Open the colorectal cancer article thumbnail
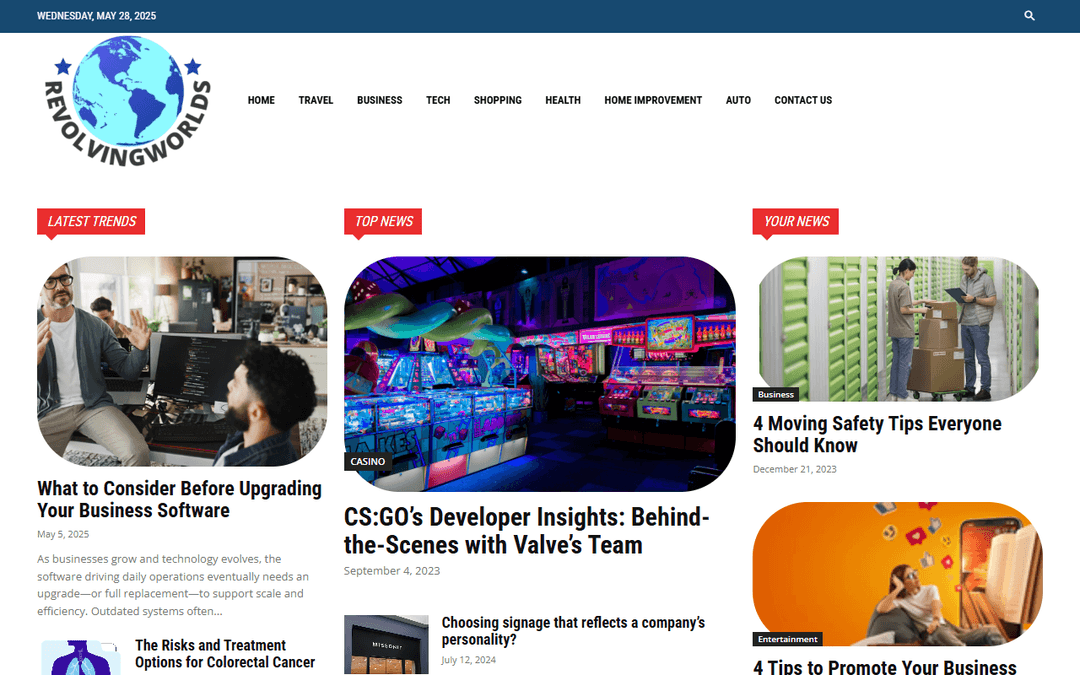Viewport: 1080px width, 675px height. [79, 657]
